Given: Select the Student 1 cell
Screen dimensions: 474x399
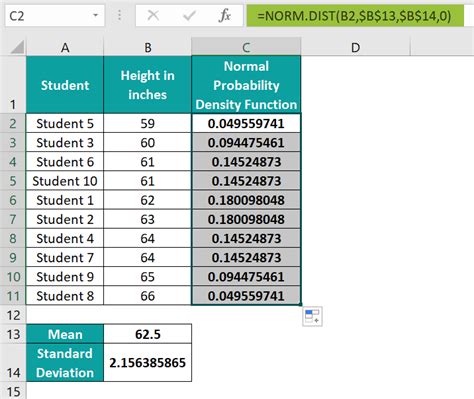Looking at the screenshot, I should tap(65, 200).
